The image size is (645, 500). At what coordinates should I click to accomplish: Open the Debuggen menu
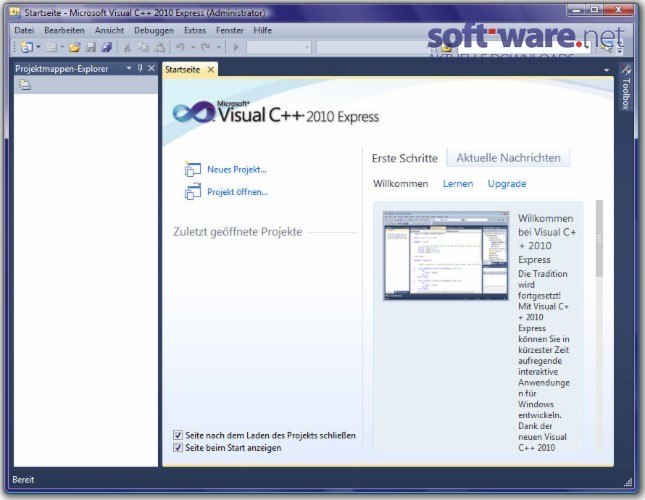(x=154, y=31)
